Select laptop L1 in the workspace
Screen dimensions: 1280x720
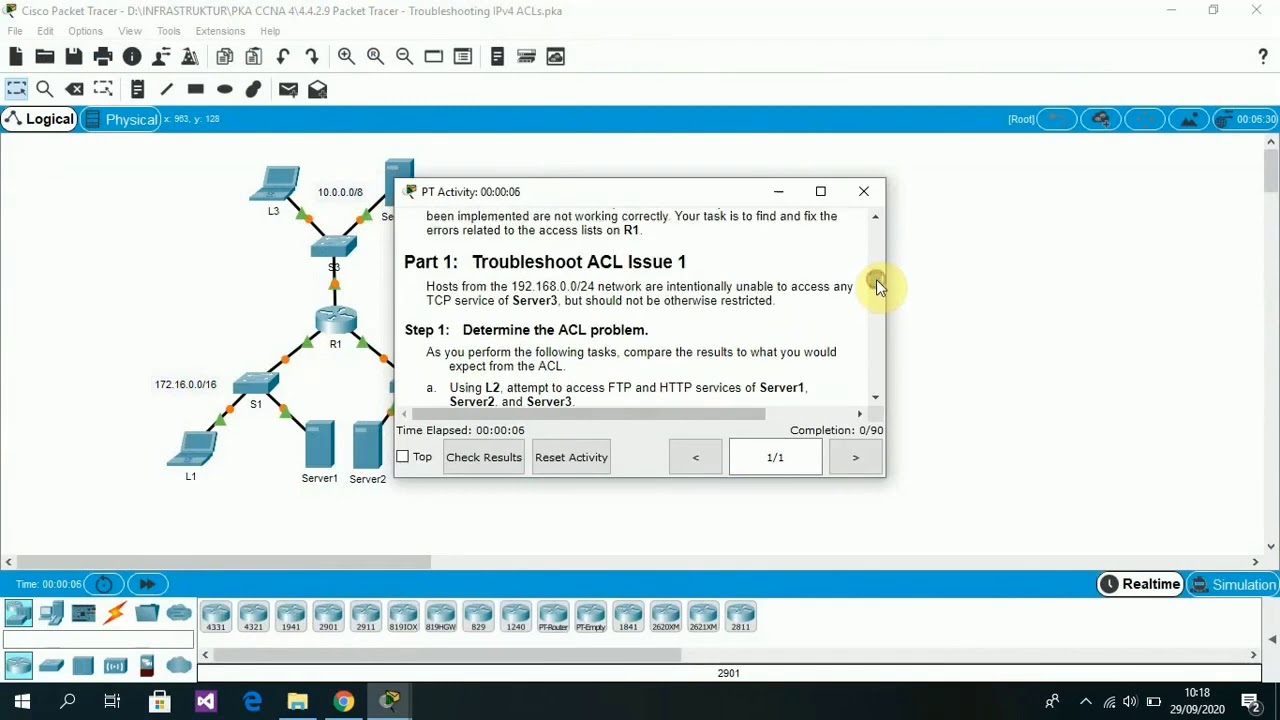[x=193, y=448]
